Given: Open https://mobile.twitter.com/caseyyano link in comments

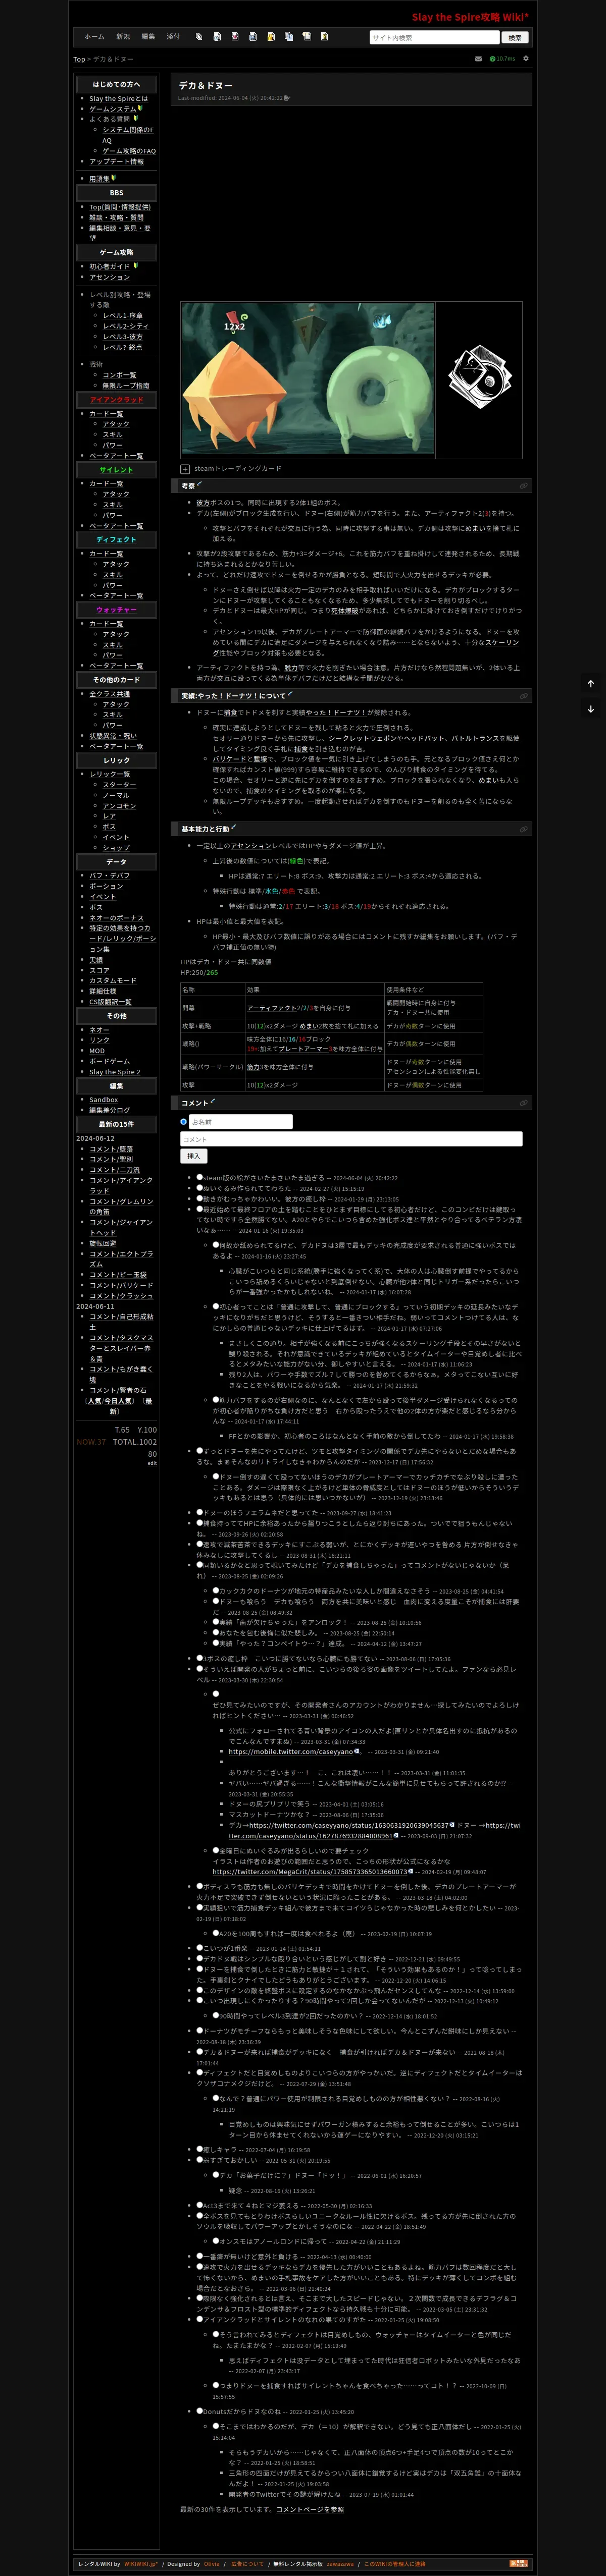Looking at the screenshot, I should click(291, 1751).
